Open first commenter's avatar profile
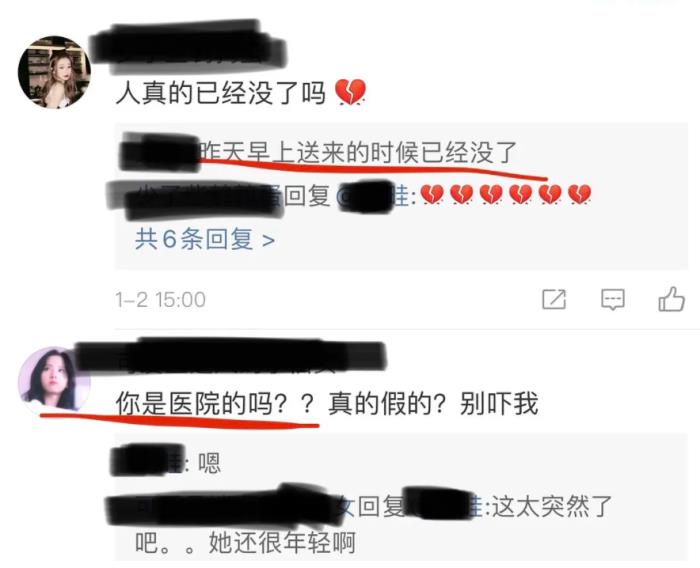Screen dimensions: 700x568 tap(54, 72)
